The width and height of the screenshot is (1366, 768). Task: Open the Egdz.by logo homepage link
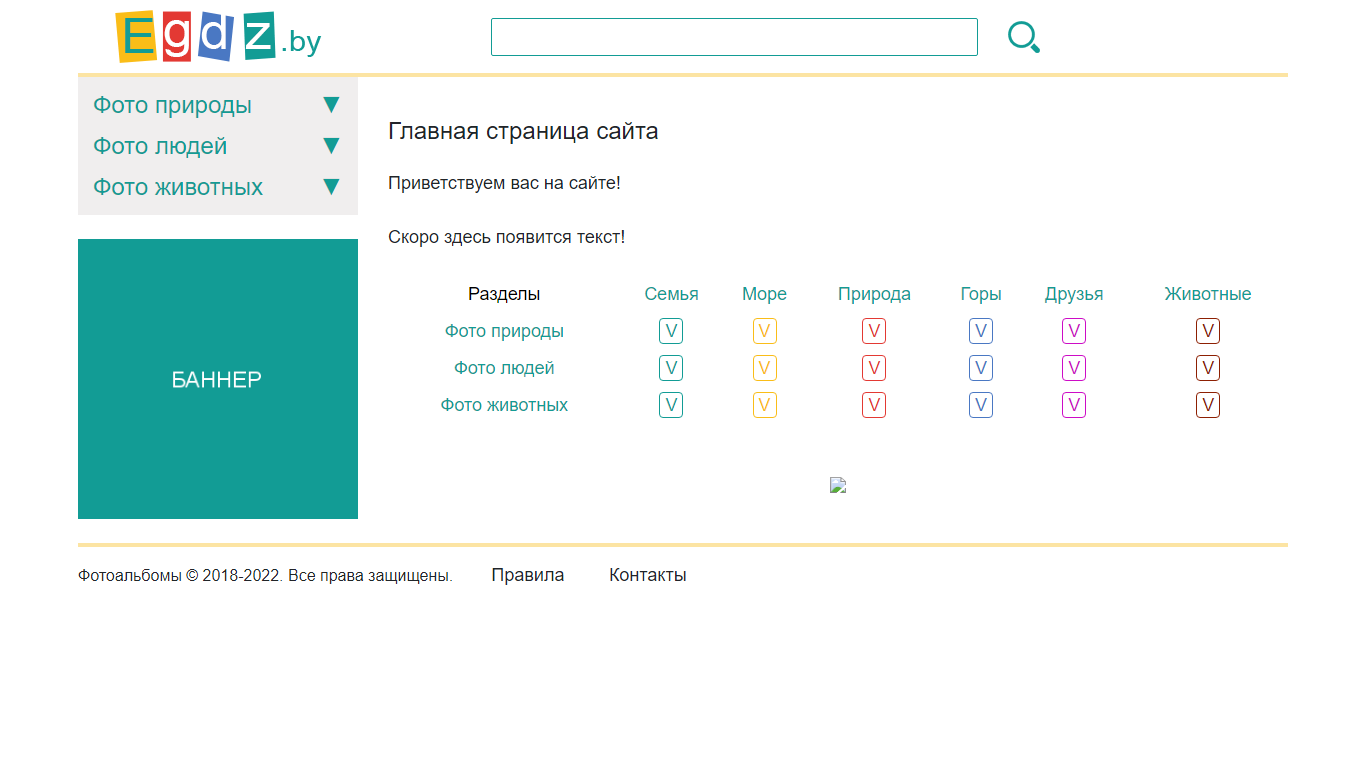[x=218, y=37]
